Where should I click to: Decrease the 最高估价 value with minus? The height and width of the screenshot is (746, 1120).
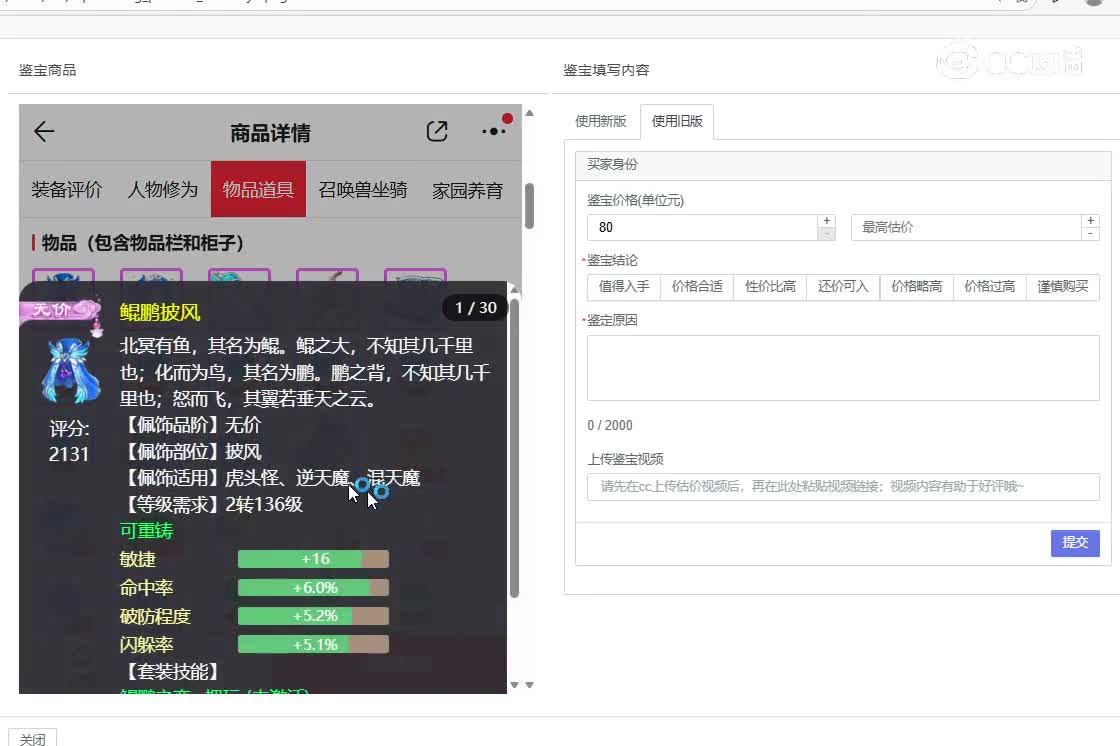click(1090, 234)
